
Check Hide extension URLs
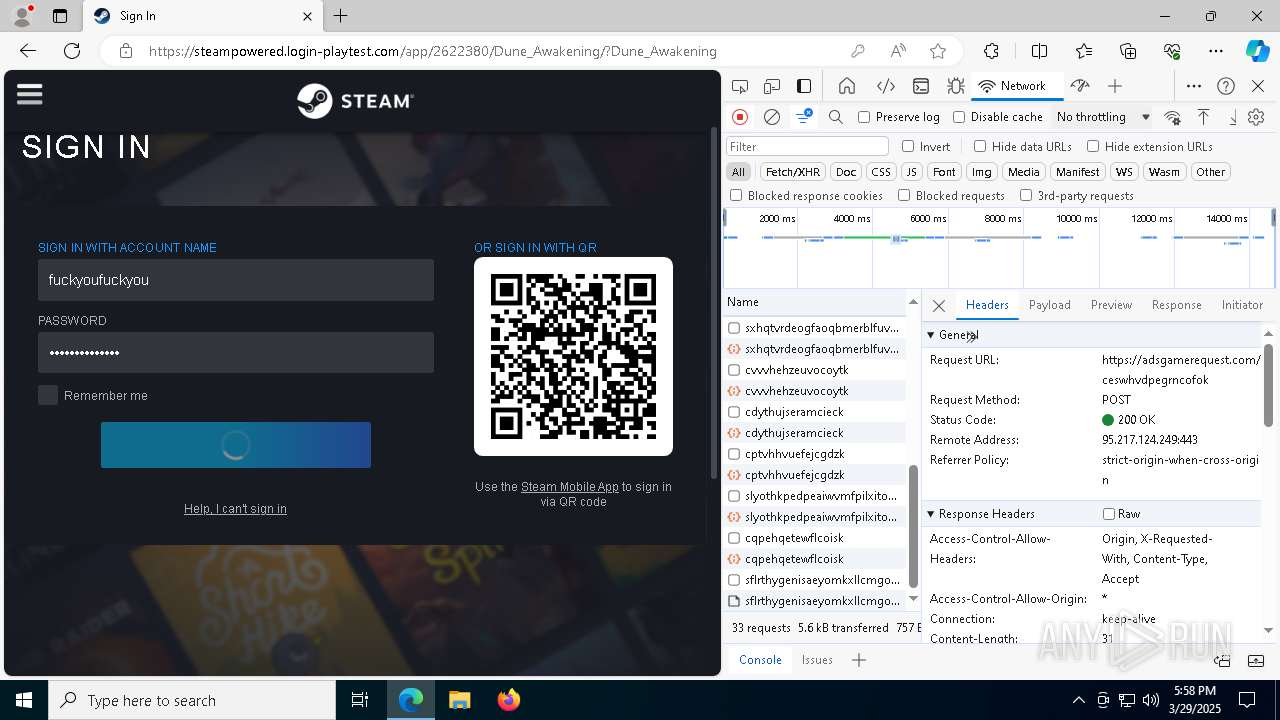click(1093, 146)
